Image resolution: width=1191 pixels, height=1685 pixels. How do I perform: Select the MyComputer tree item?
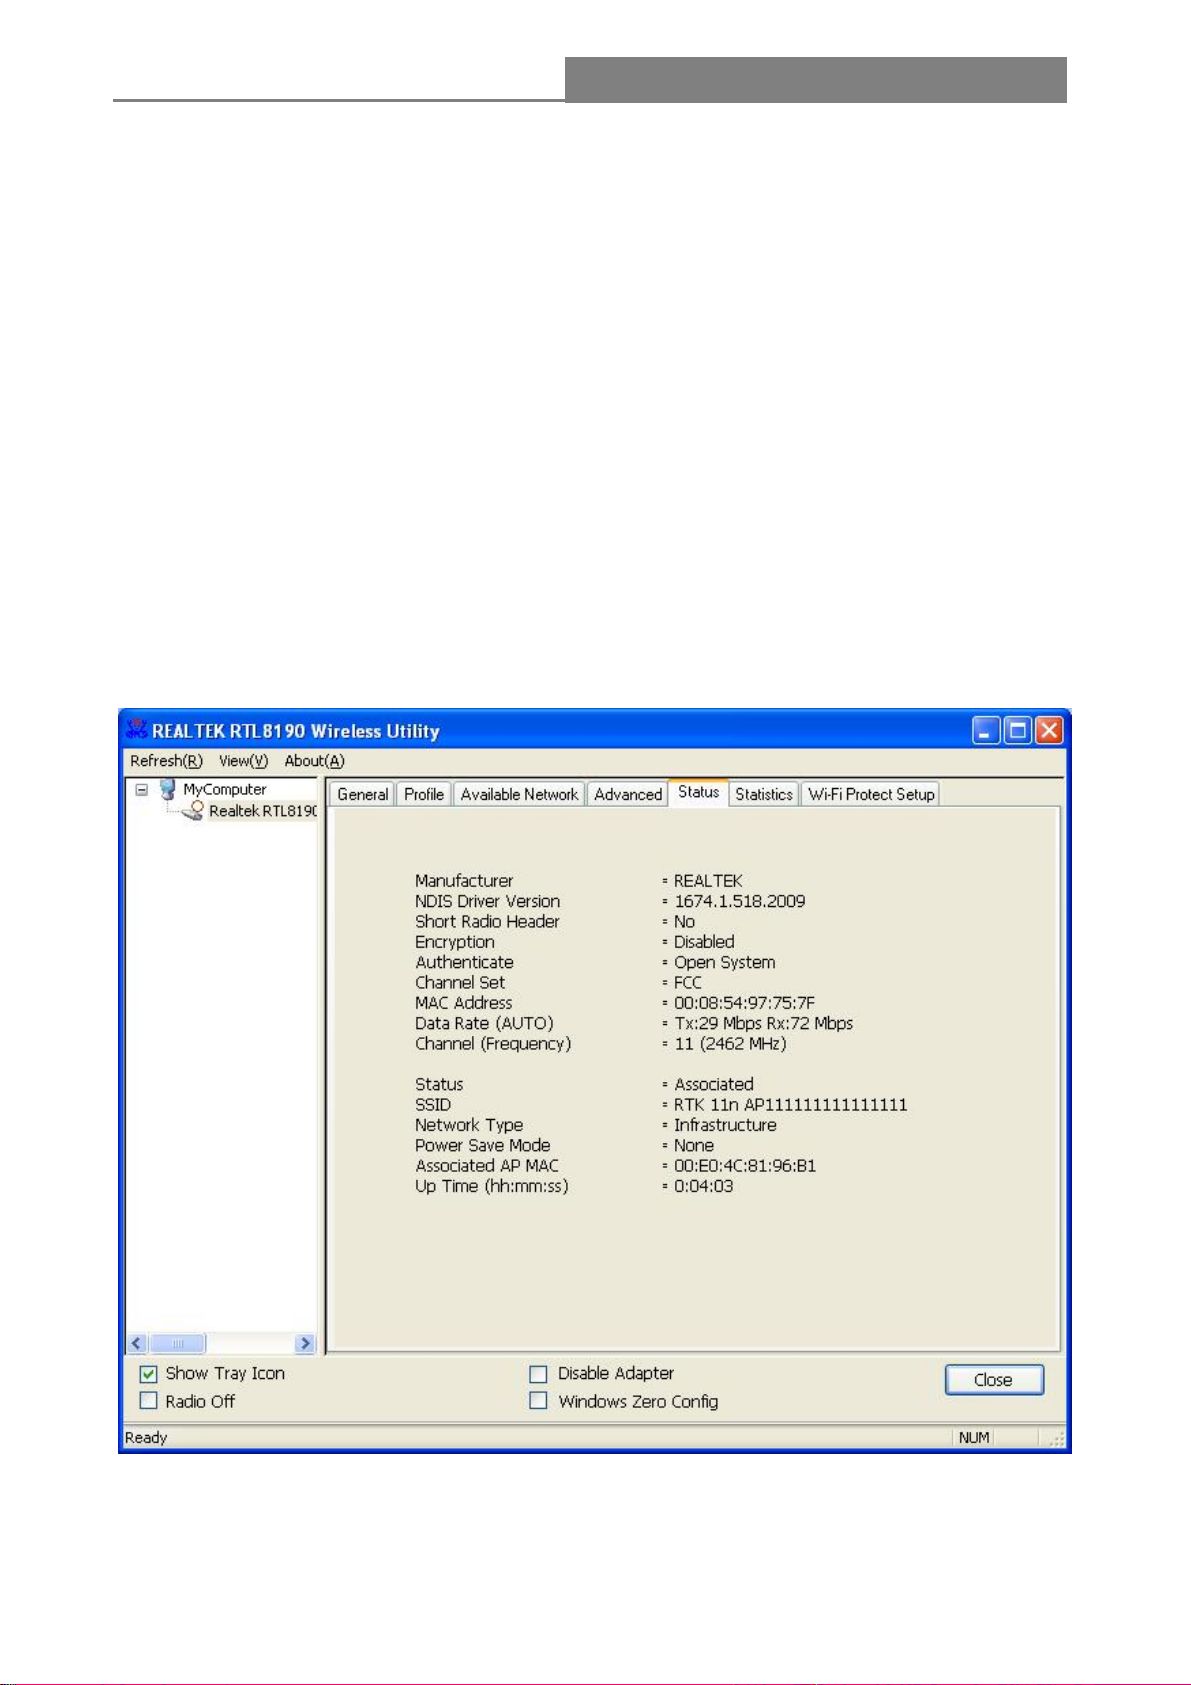[x=224, y=789]
